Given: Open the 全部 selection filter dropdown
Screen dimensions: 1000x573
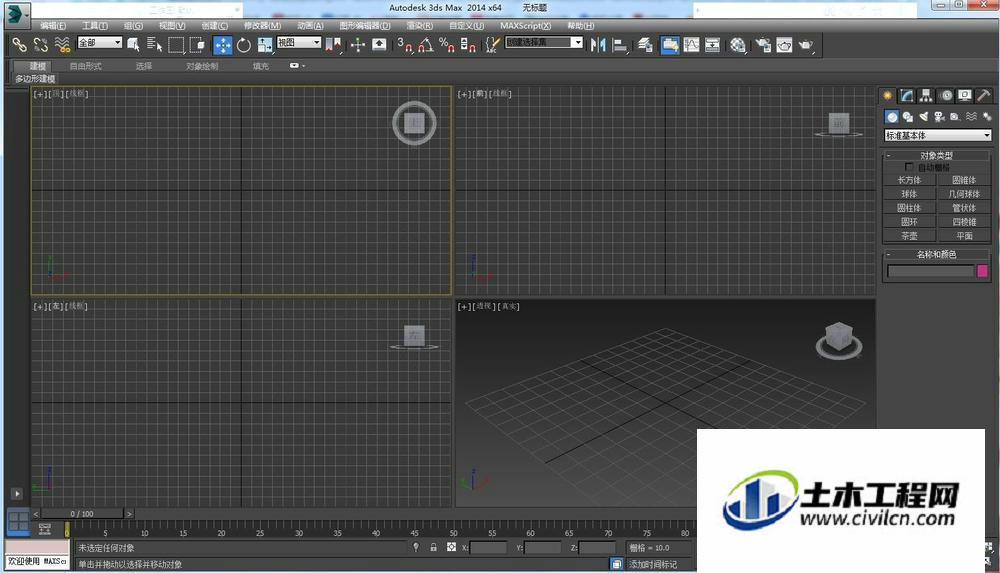Looking at the screenshot, I should (x=100, y=42).
